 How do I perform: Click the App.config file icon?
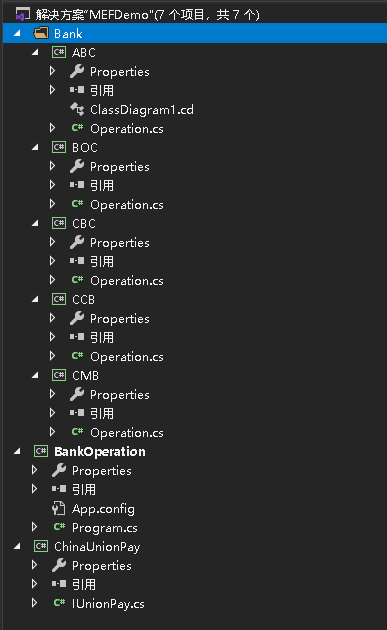pyautogui.click(x=59, y=509)
